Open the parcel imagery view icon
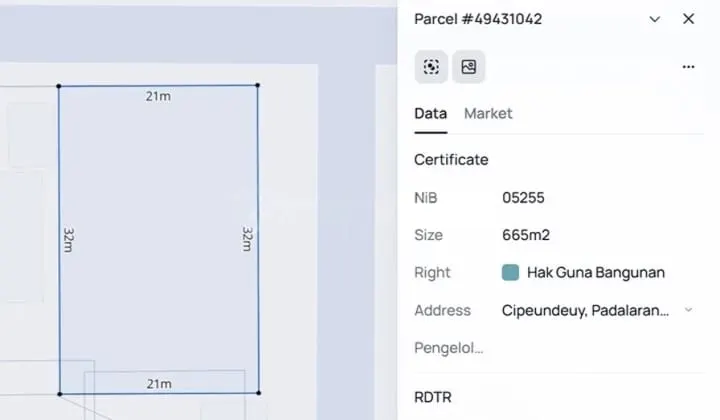Viewport: 720px width, 420px height. coord(468,67)
